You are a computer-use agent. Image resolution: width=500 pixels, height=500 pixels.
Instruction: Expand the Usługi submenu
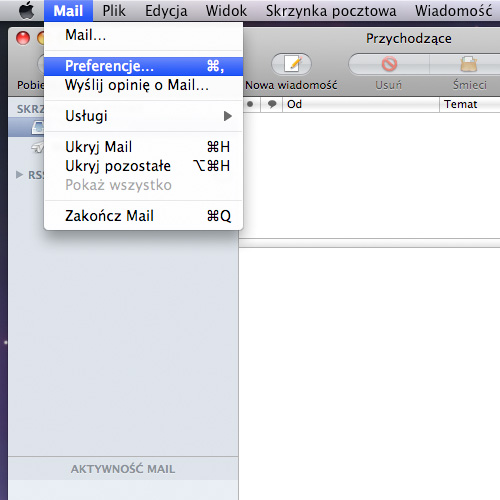(x=143, y=116)
